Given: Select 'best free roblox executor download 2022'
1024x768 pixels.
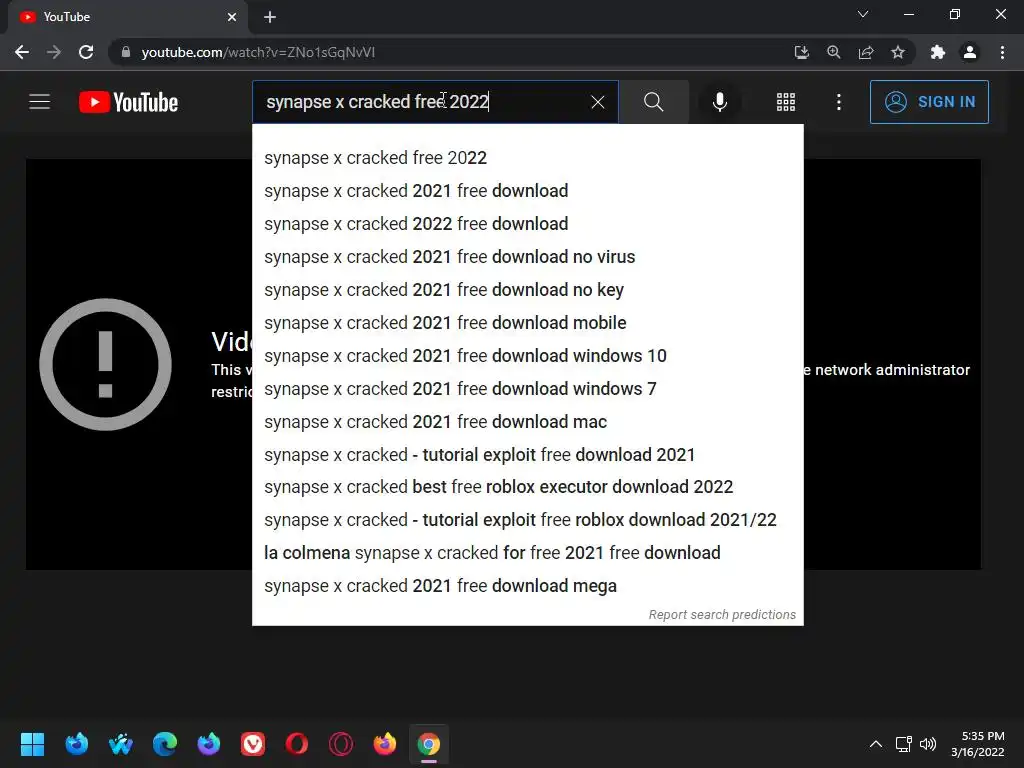Looking at the screenshot, I should click(x=528, y=487).
